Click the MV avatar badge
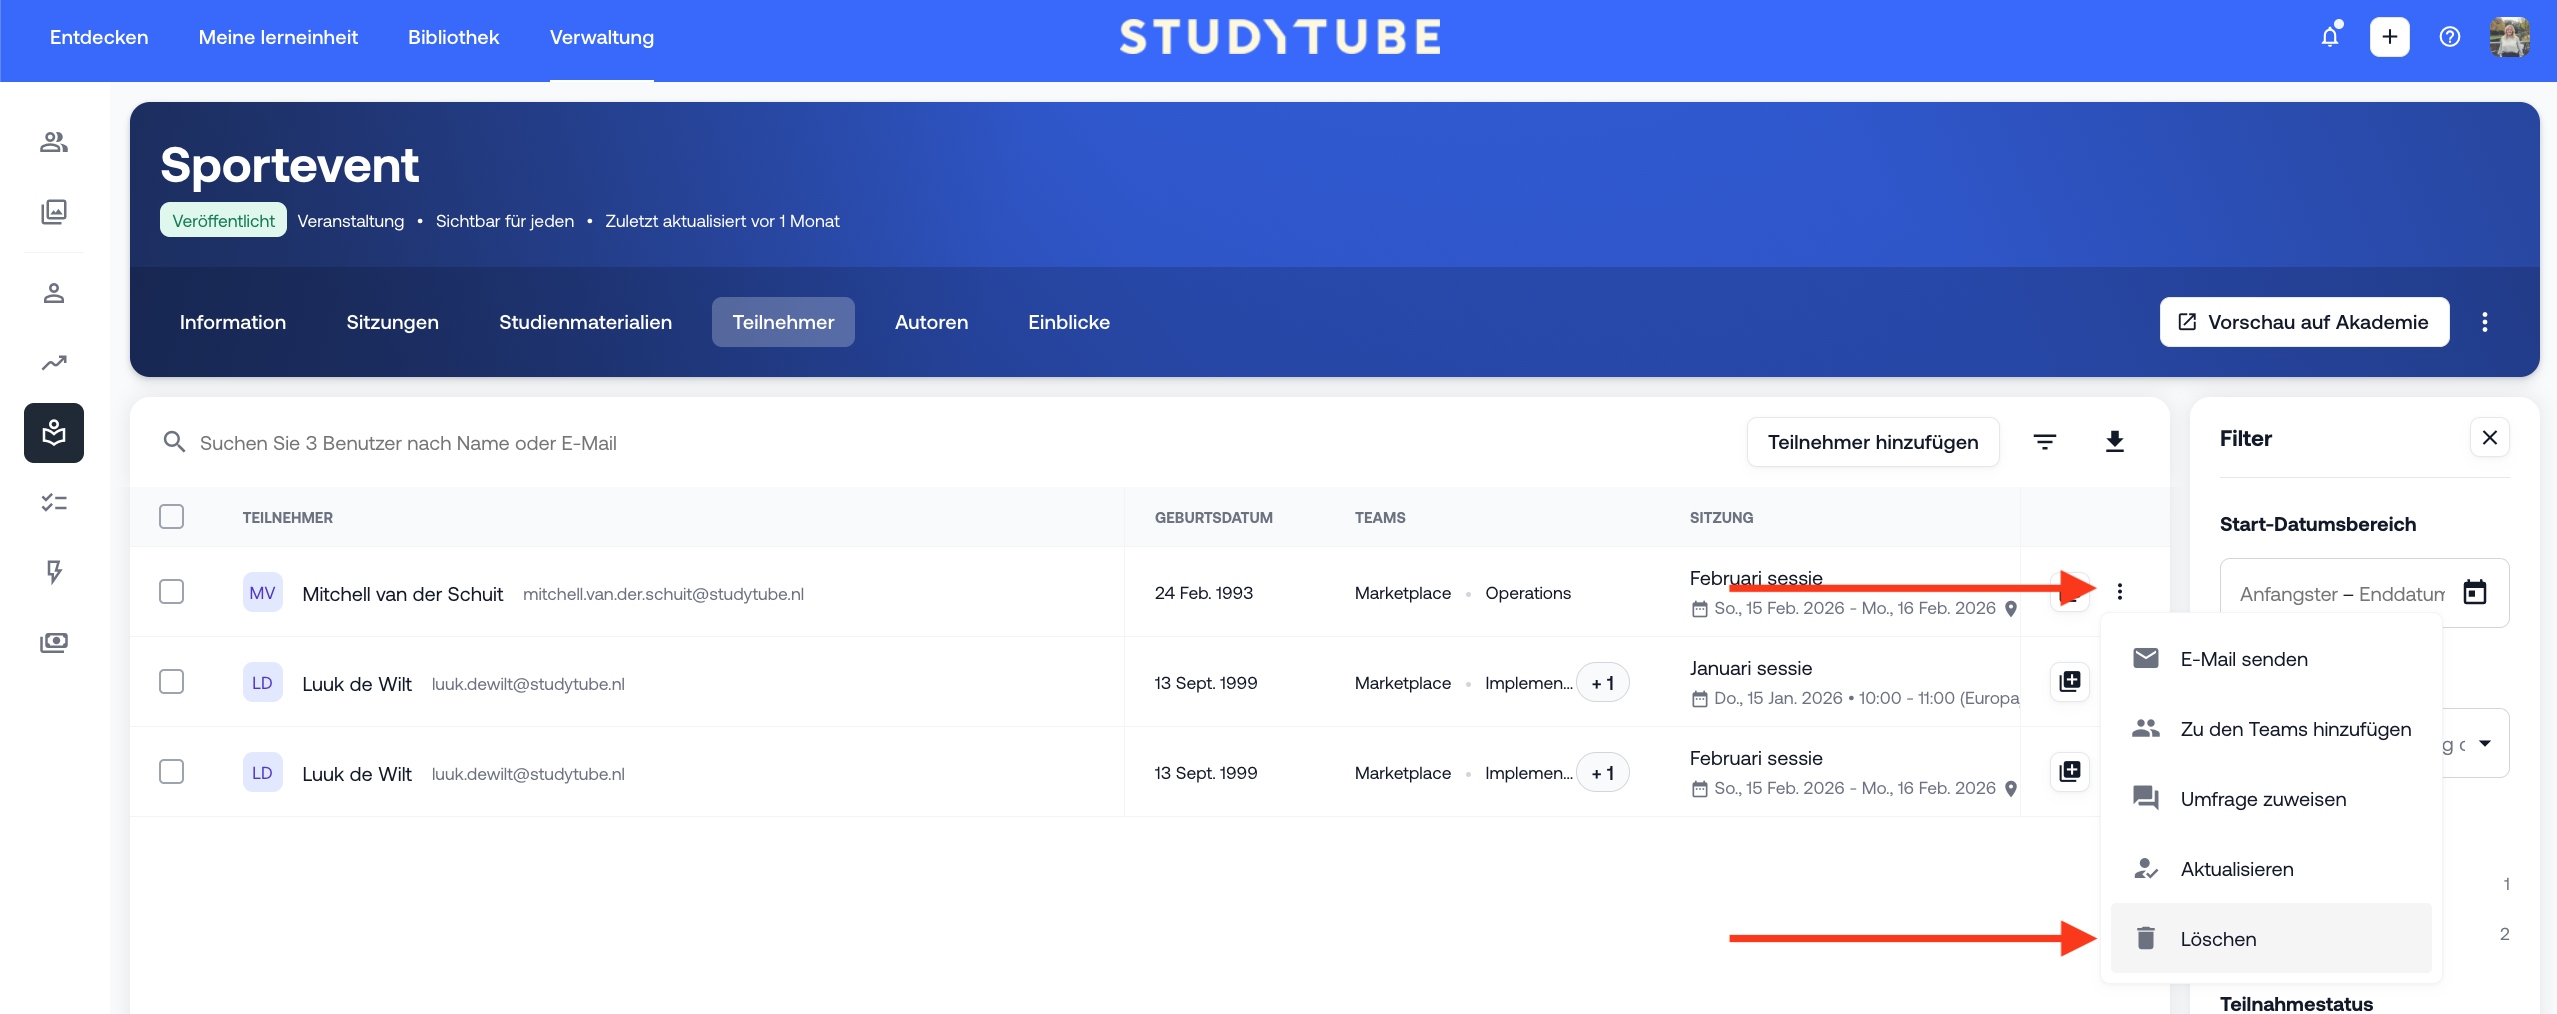This screenshot has width=2557, height=1014. pyautogui.click(x=263, y=593)
